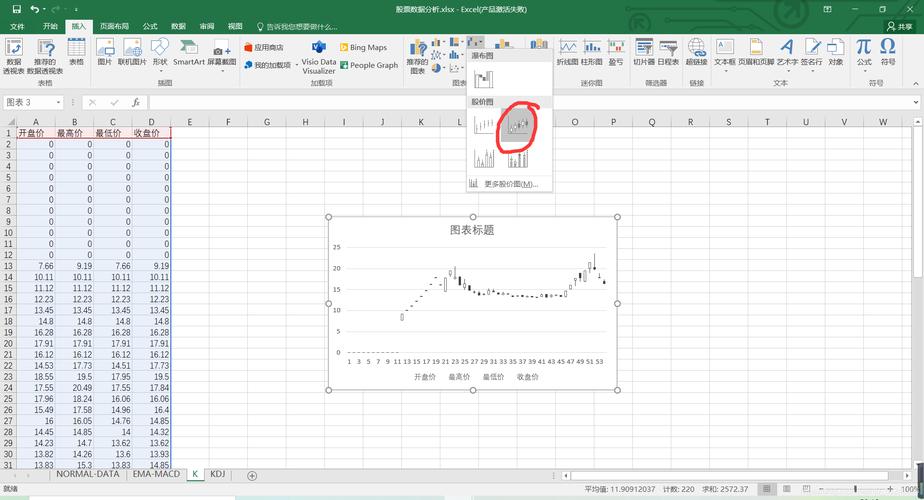The width and height of the screenshot is (924, 500).
Task: Insert Online Pictures (联机图片)
Action: 132,52
